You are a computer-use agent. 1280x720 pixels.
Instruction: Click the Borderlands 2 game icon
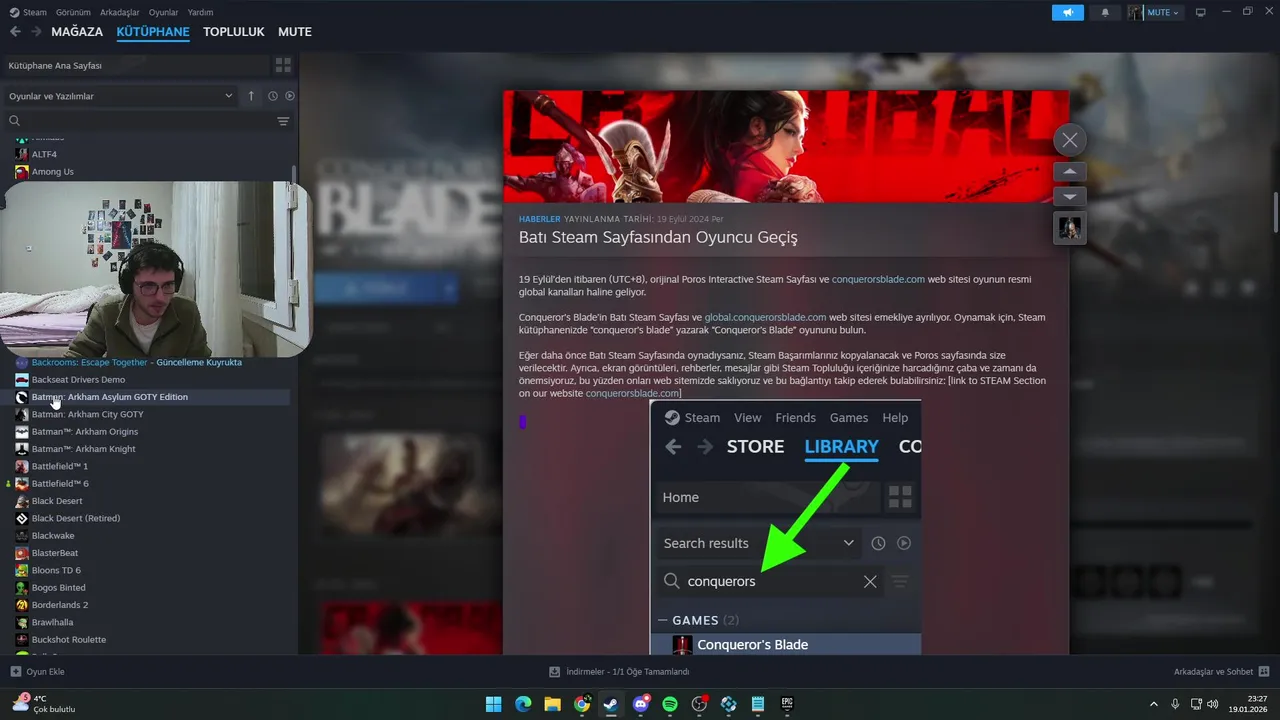pos(22,605)
